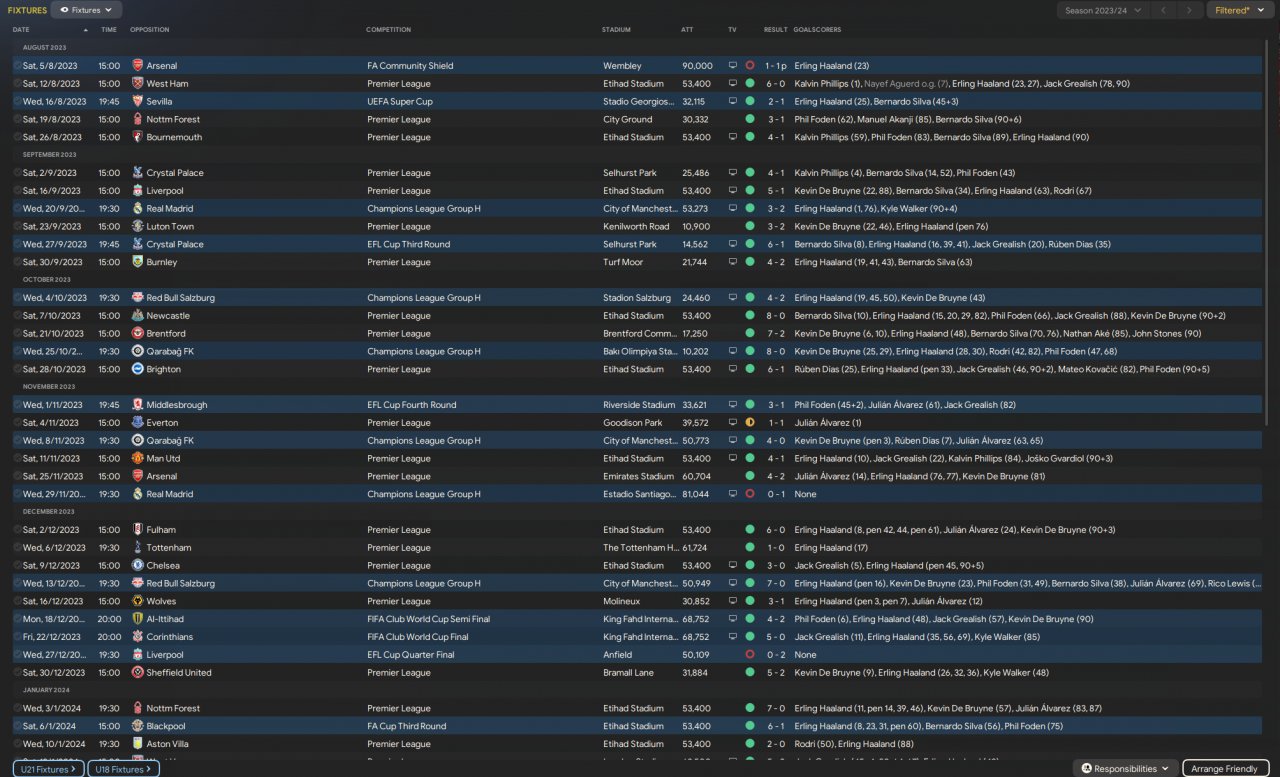Sort by the Goalscorers column header
1280x777 pixels.
[818, 30]
